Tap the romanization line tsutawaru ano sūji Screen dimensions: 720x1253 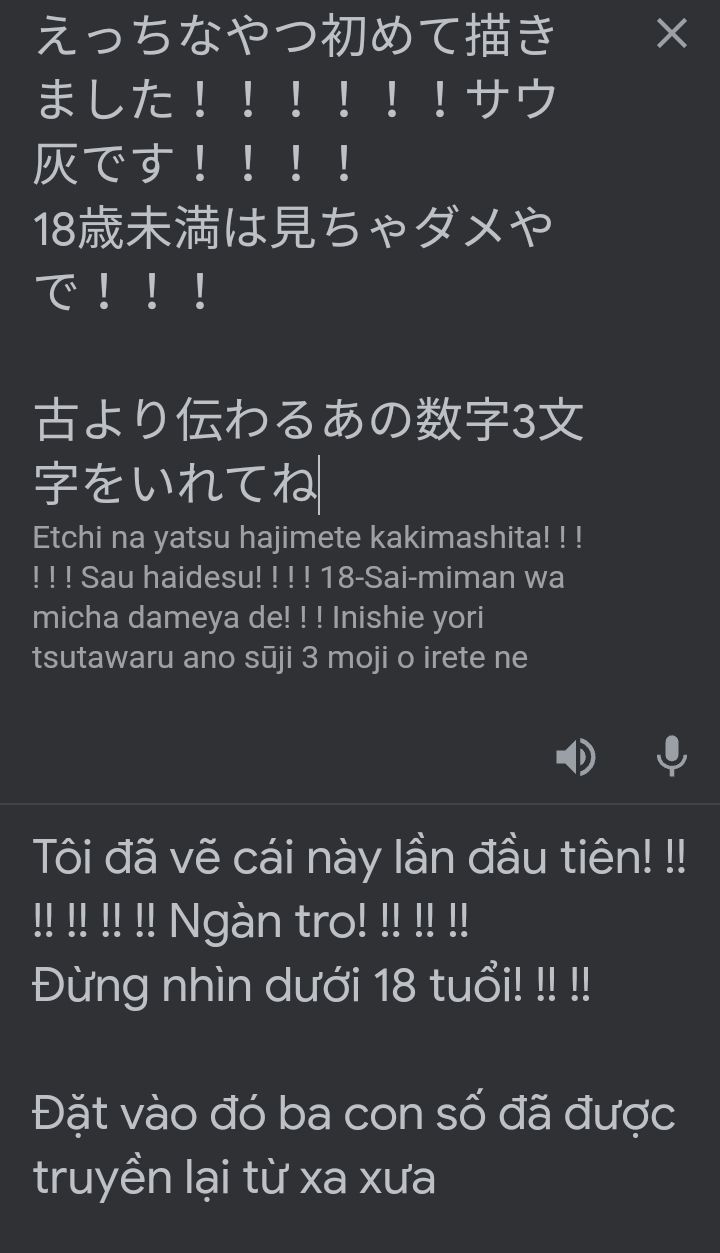click(280, 658)
